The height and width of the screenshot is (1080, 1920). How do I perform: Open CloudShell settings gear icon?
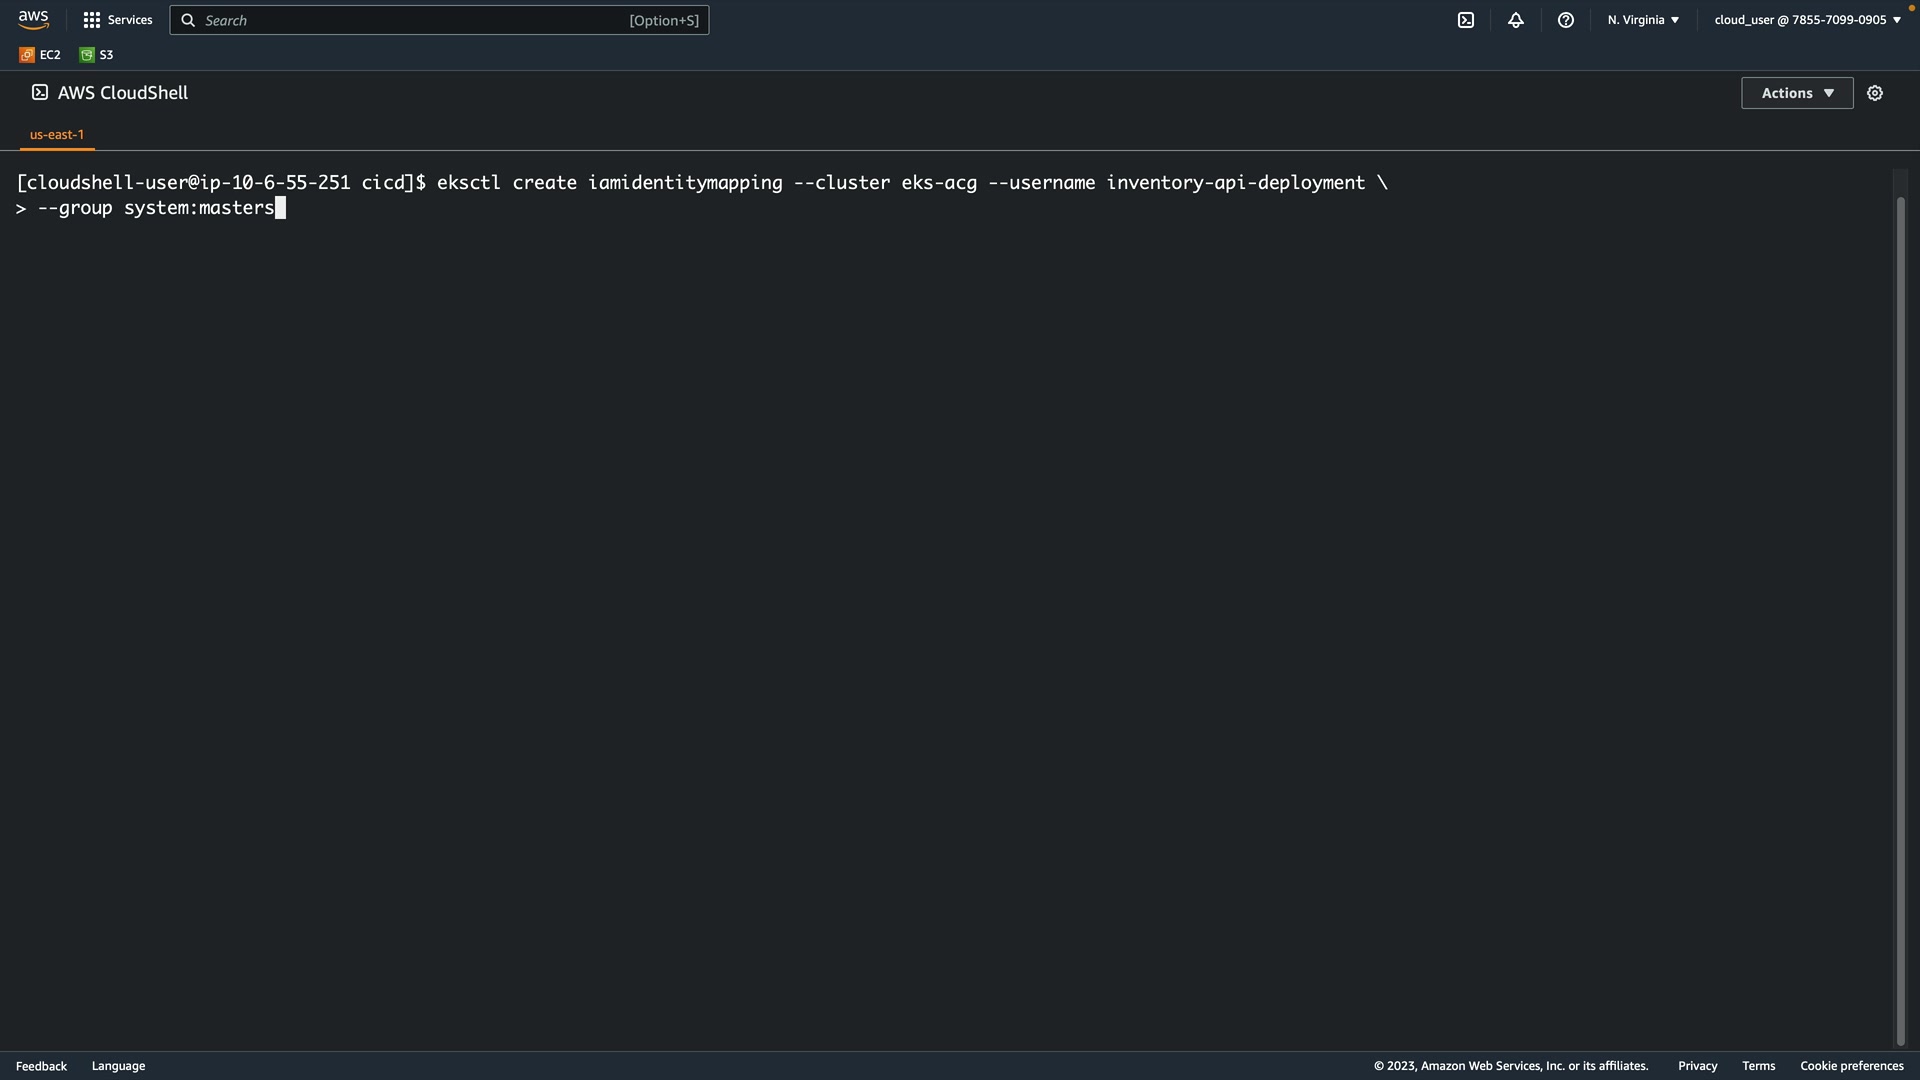pos(1875,93)
